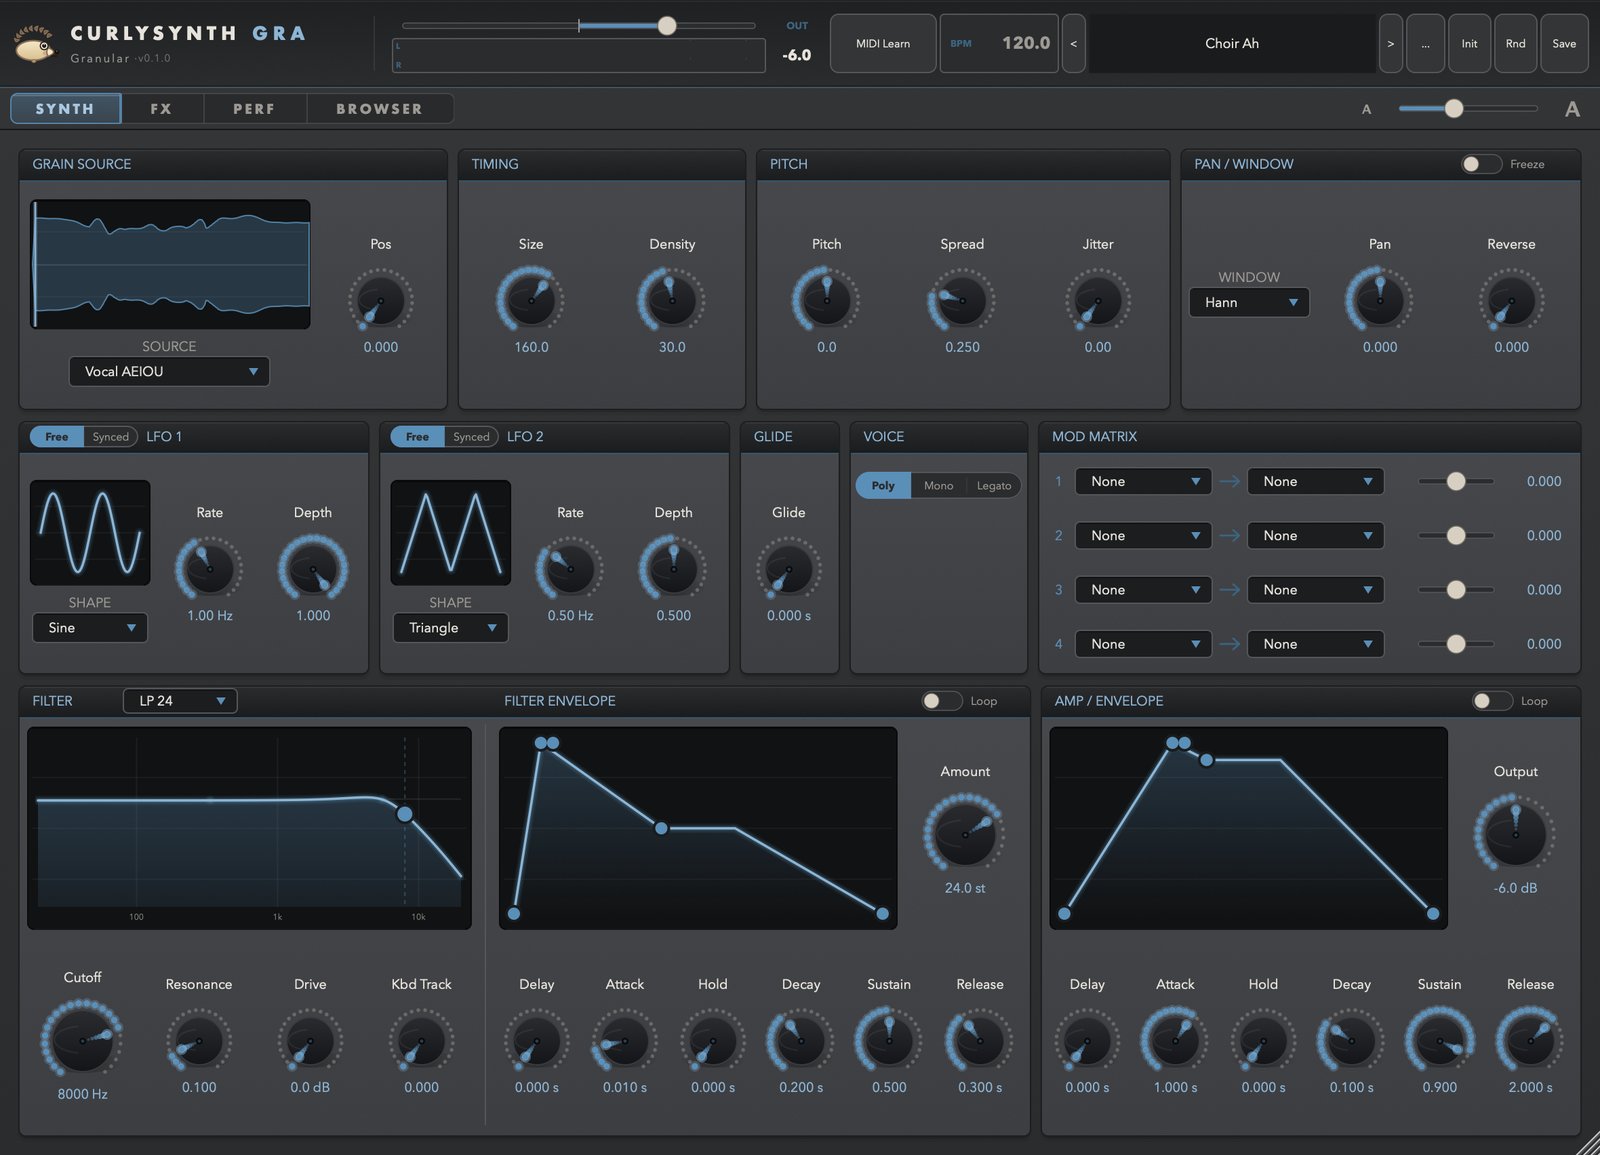Select Mono voice mode

[x=938, y=486]
